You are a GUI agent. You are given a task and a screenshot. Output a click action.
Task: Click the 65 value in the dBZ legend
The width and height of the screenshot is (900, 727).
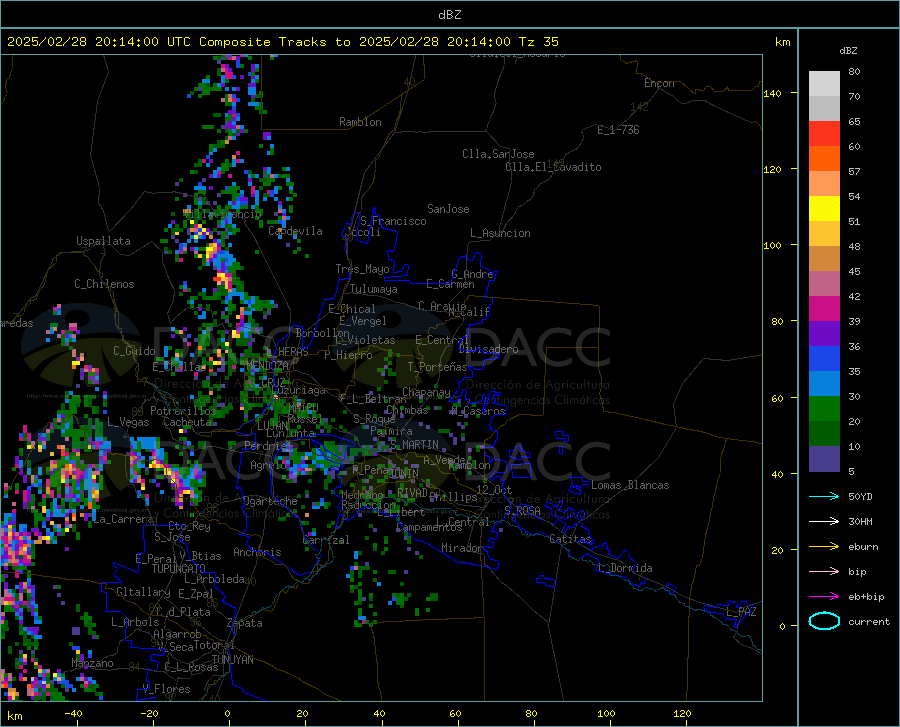pyautogui.click(x=854, y=122)
